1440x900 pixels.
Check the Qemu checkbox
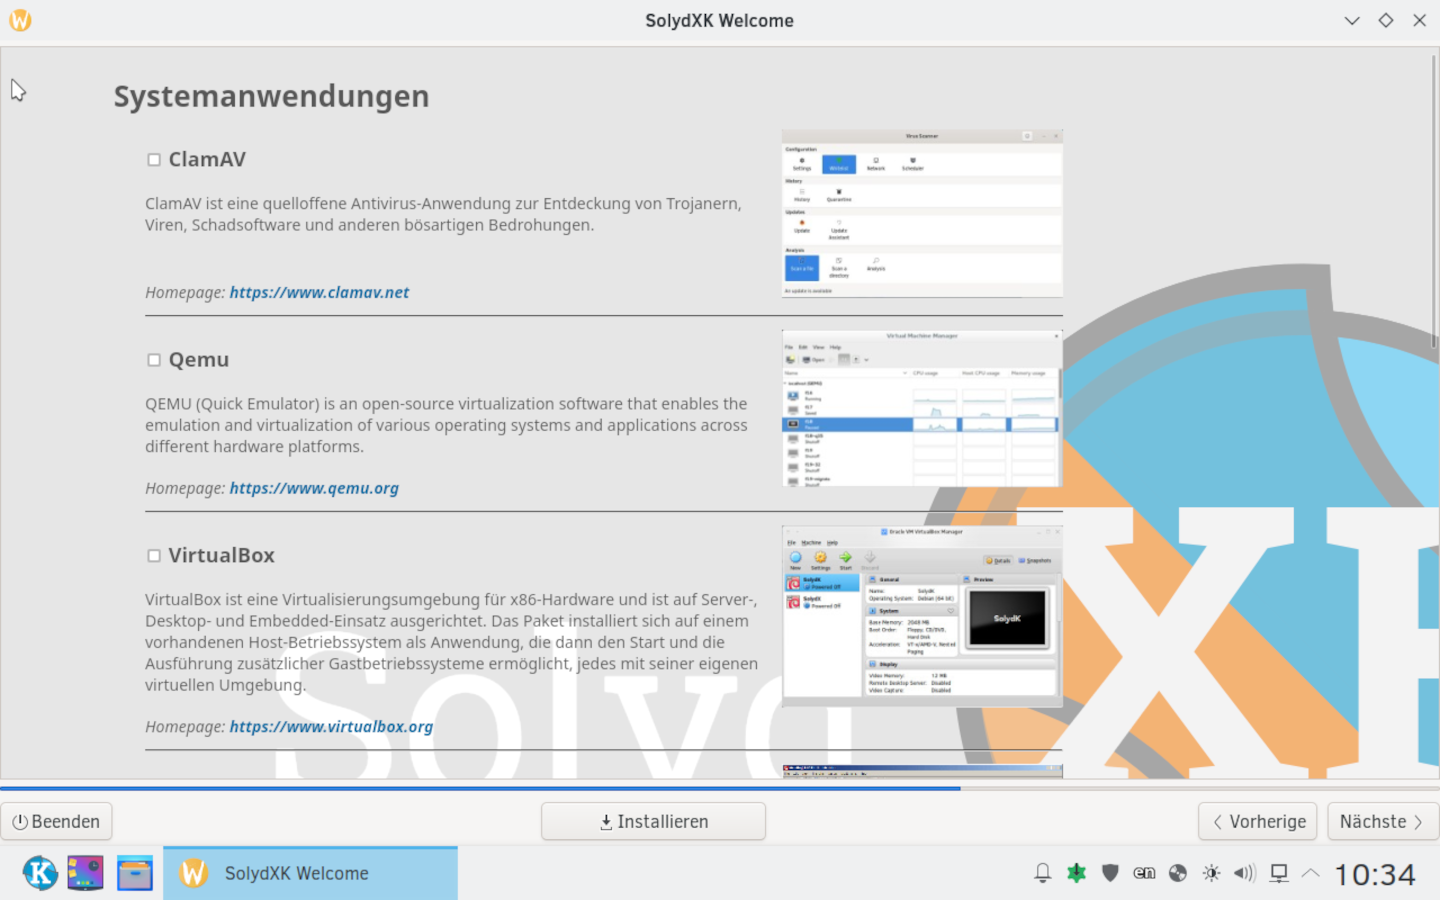(154, 360)
